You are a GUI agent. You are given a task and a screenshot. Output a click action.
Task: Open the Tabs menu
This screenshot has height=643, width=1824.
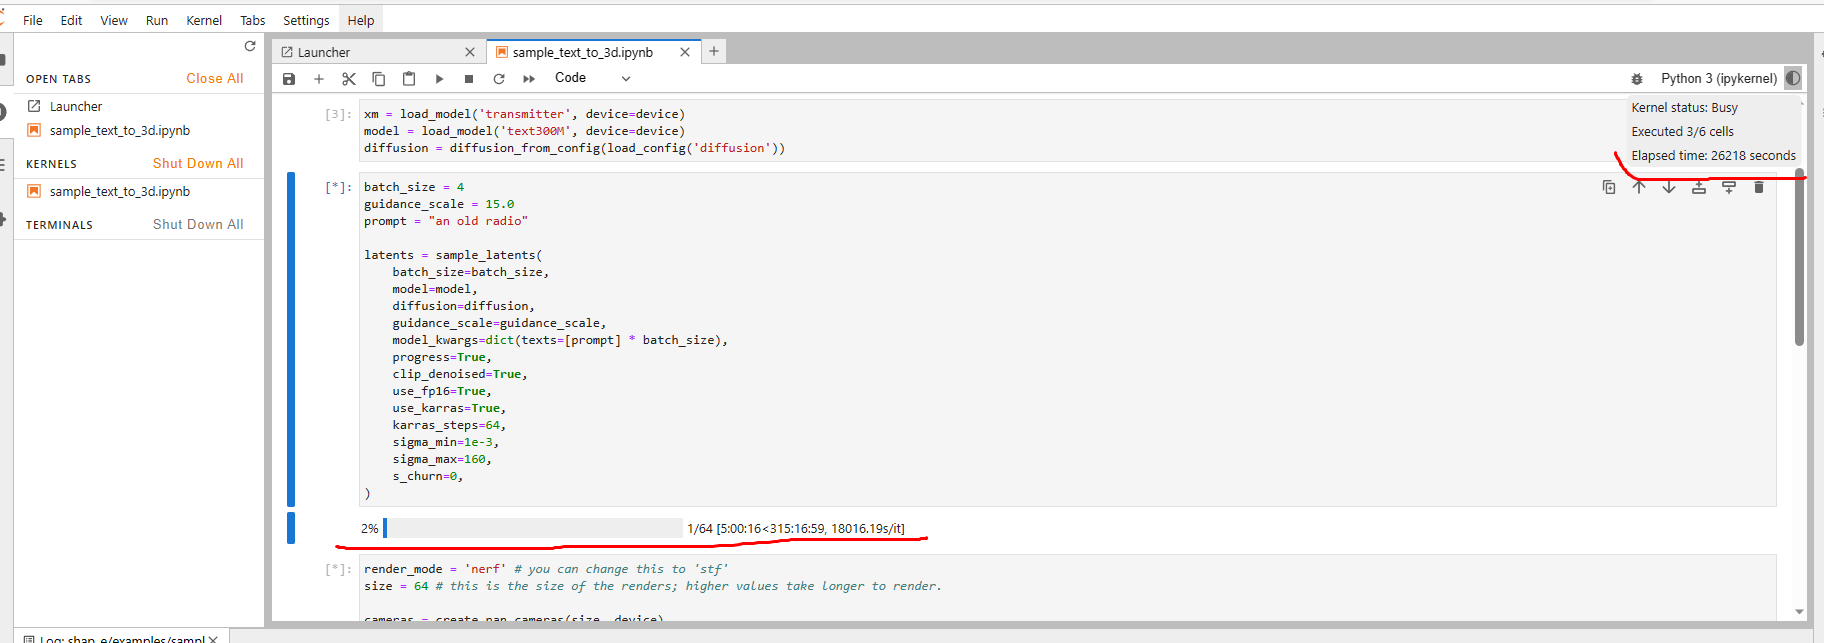point(253,20)
